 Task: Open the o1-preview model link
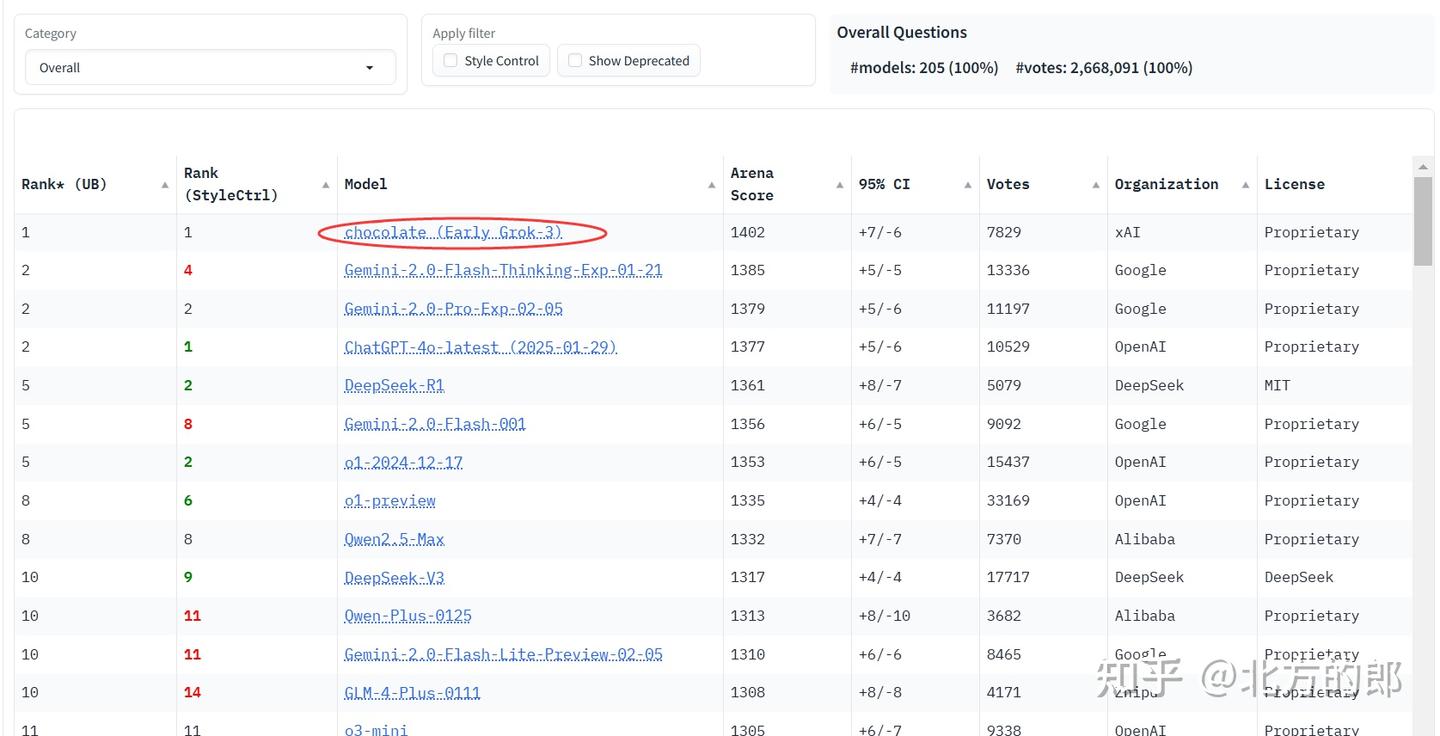coord(390,500)
